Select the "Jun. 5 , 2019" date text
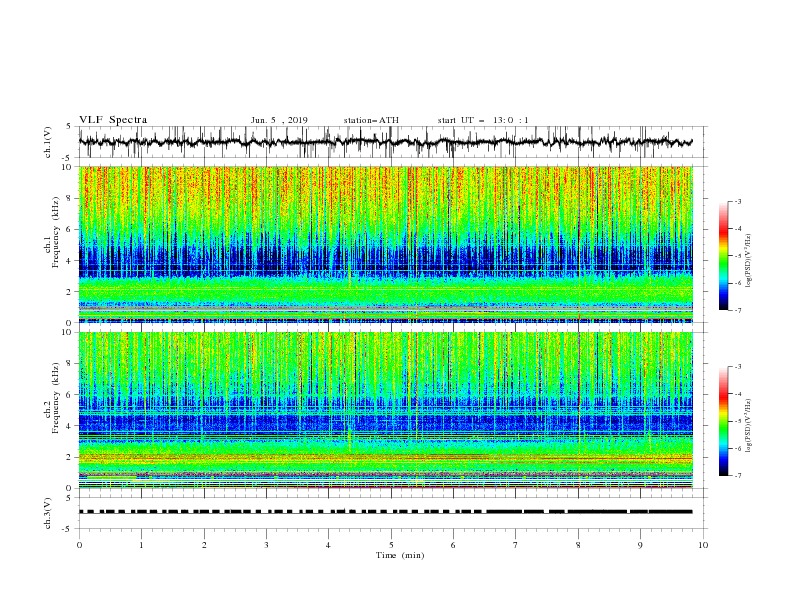Viewport: 792px width, 612px height. point(279,120)
